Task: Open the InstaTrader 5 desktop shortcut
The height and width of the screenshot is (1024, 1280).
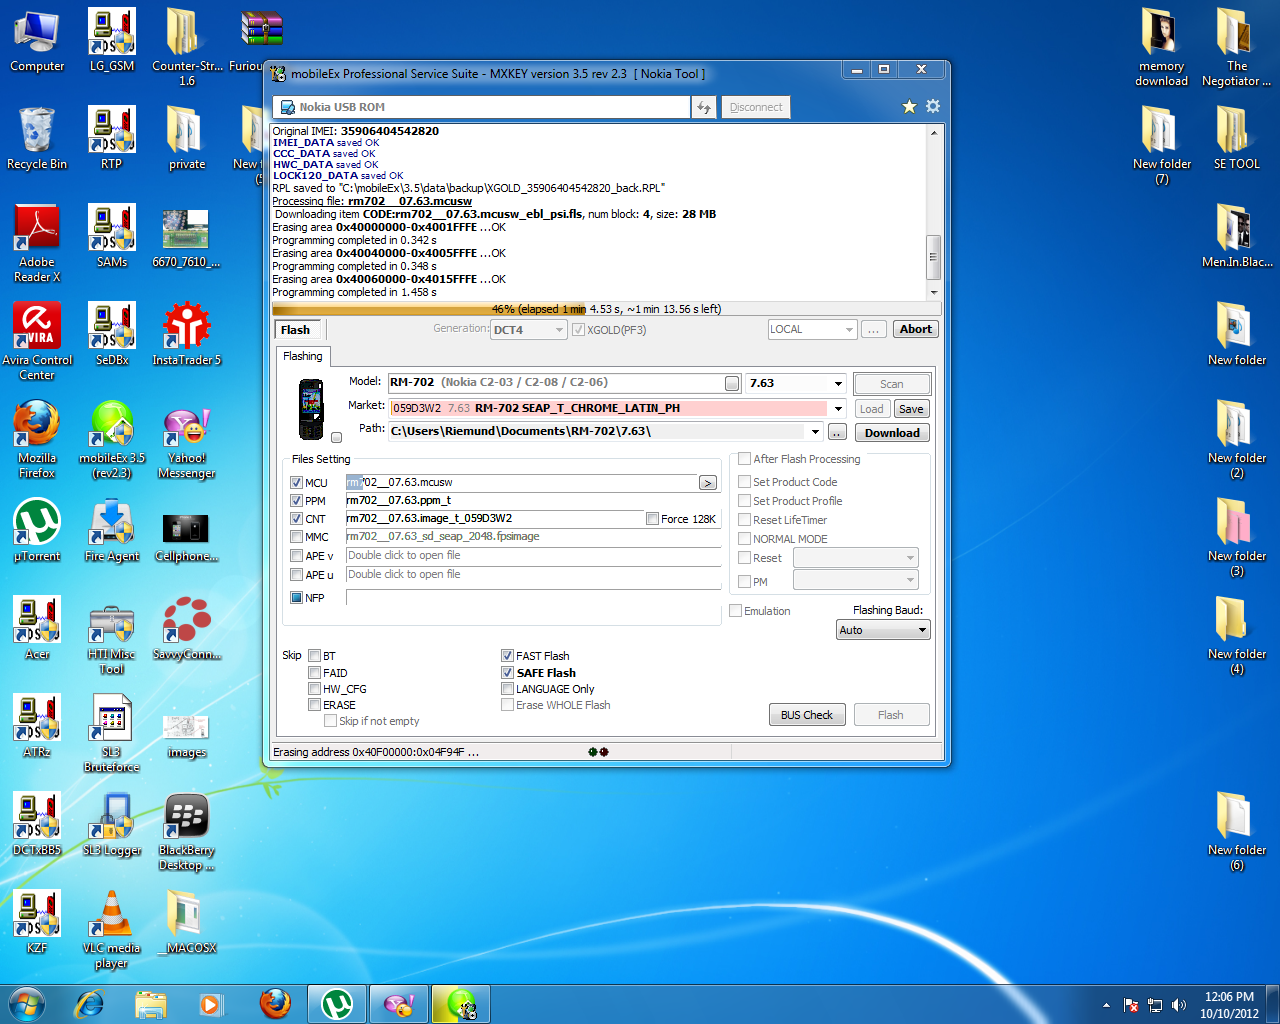Action: tap(187, 335)
